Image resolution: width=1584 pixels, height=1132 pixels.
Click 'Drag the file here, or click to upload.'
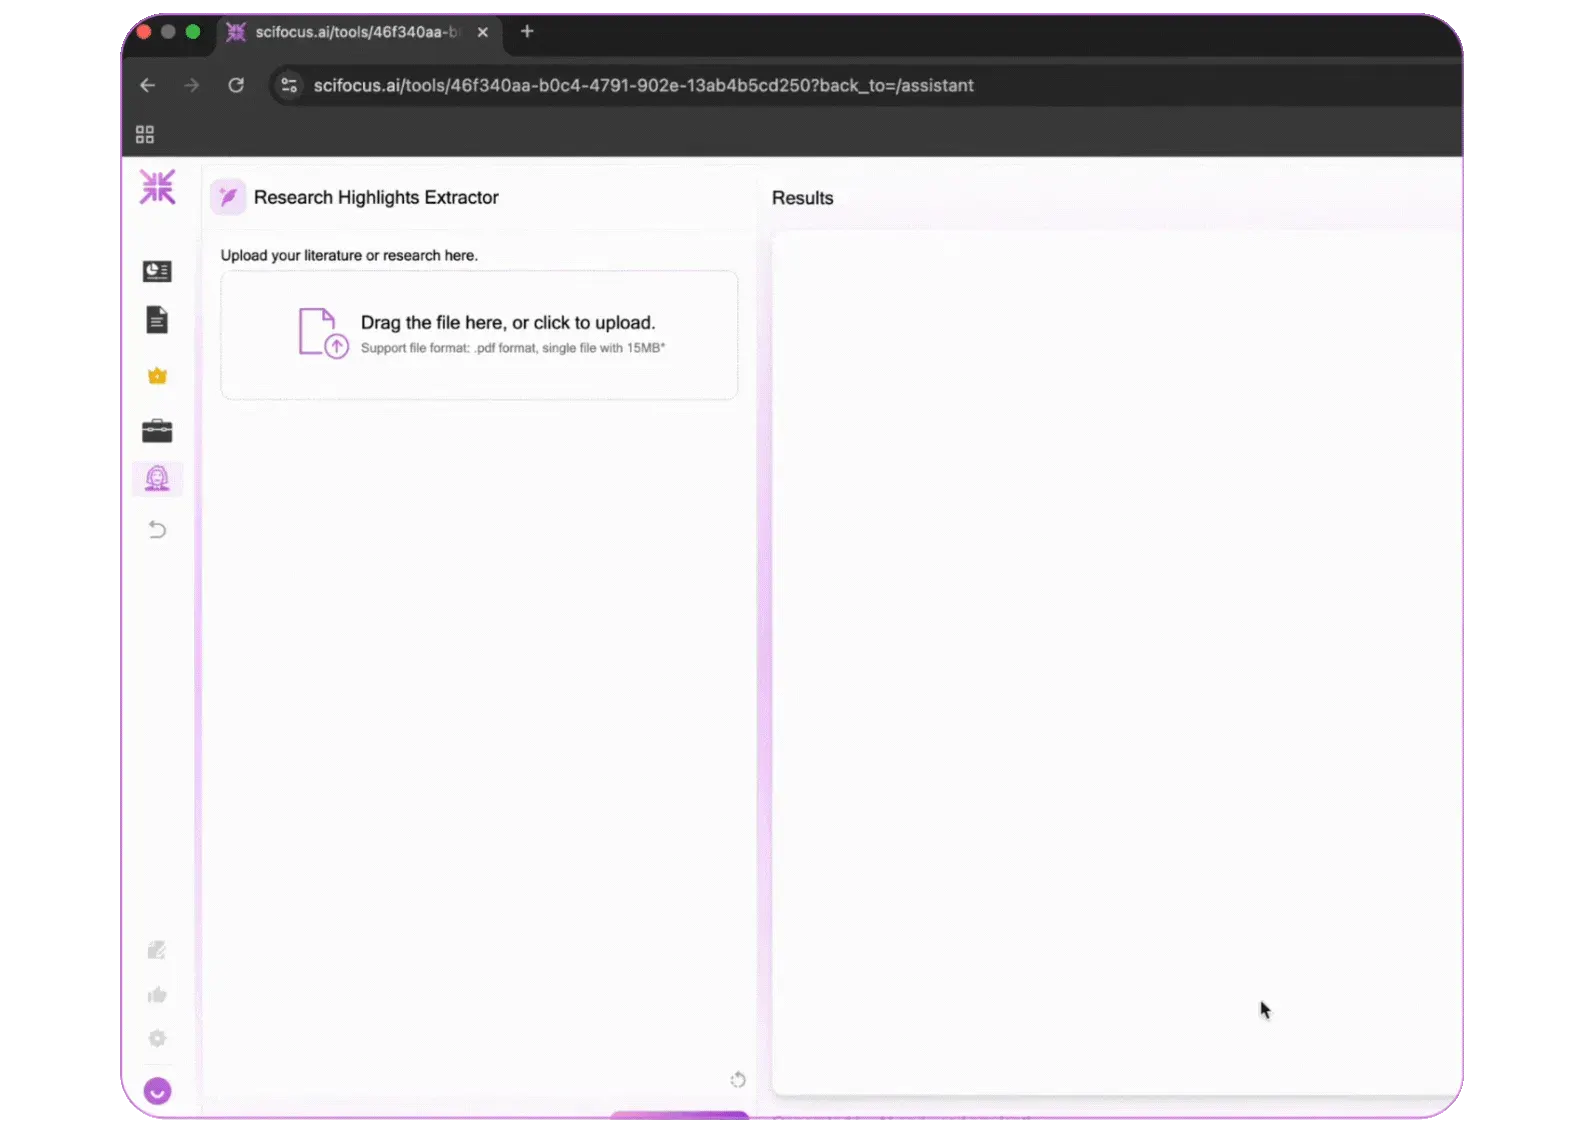508,323
